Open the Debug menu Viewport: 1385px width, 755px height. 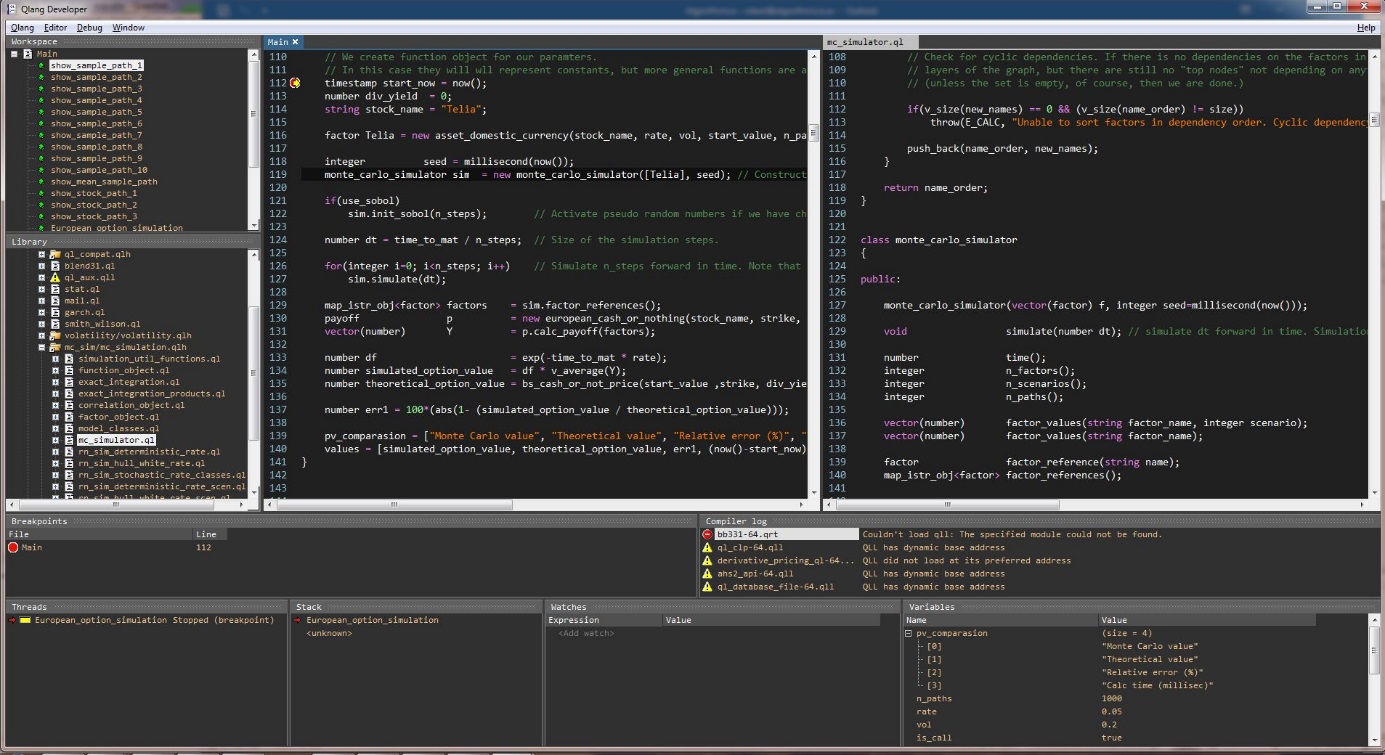(x=90, y=27)
